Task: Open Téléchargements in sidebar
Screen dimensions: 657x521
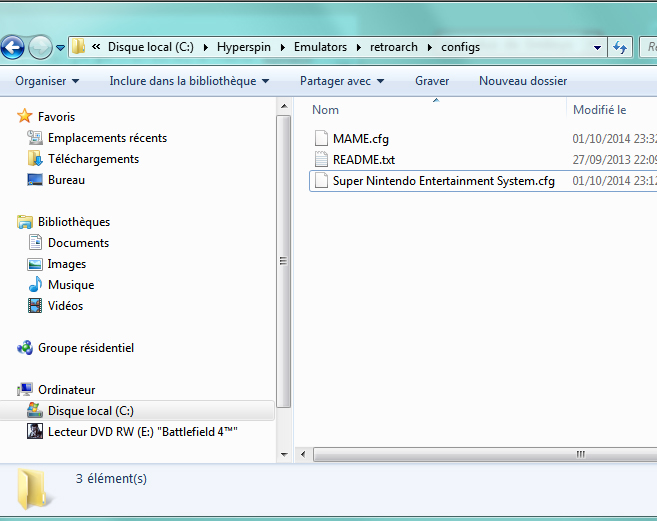Action: click(x=93, y=159)
